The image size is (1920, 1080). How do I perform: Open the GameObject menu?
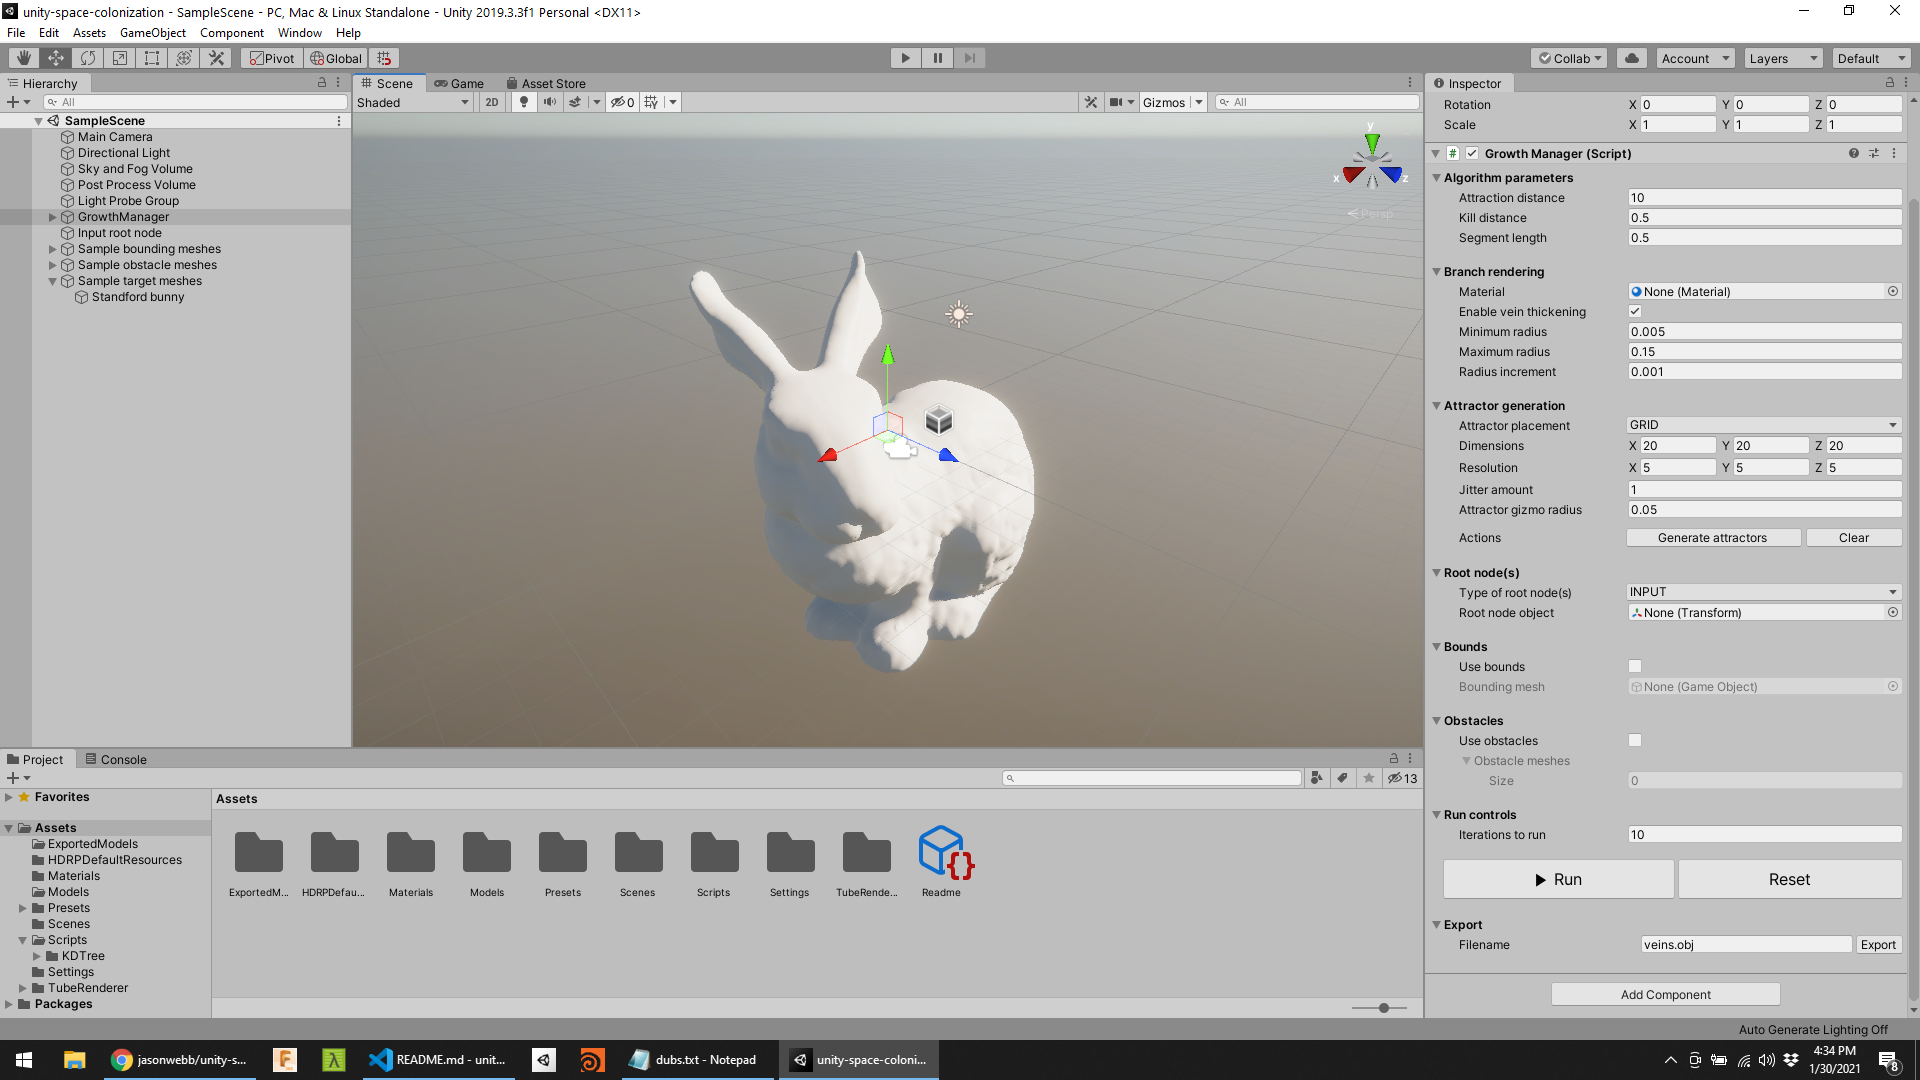tap(153, 33)
